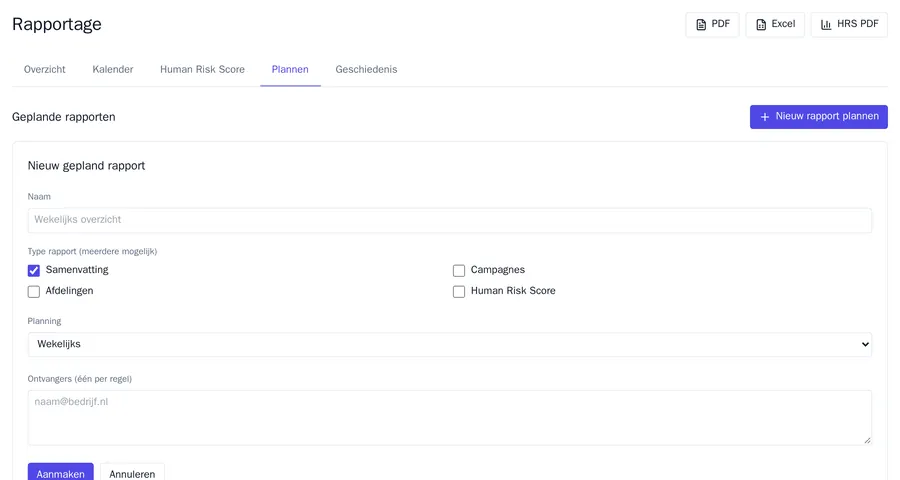900x480 pixels.
Task: Click into the Ontvangers textarea
Action: (449, 418)
